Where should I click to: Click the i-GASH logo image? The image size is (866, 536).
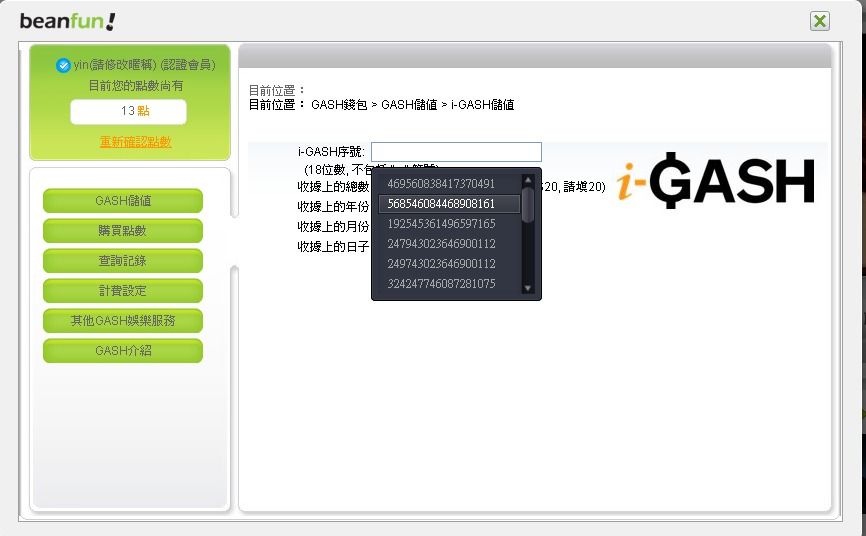click(714, 181)
